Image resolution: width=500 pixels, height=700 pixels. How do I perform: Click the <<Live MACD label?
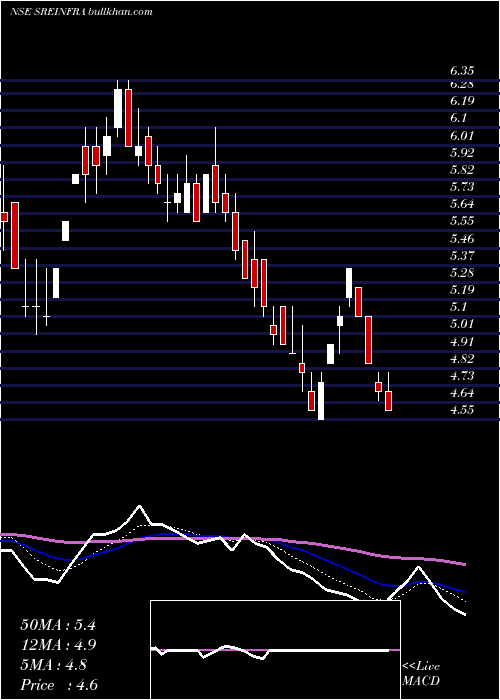click(x=421, y=674)
